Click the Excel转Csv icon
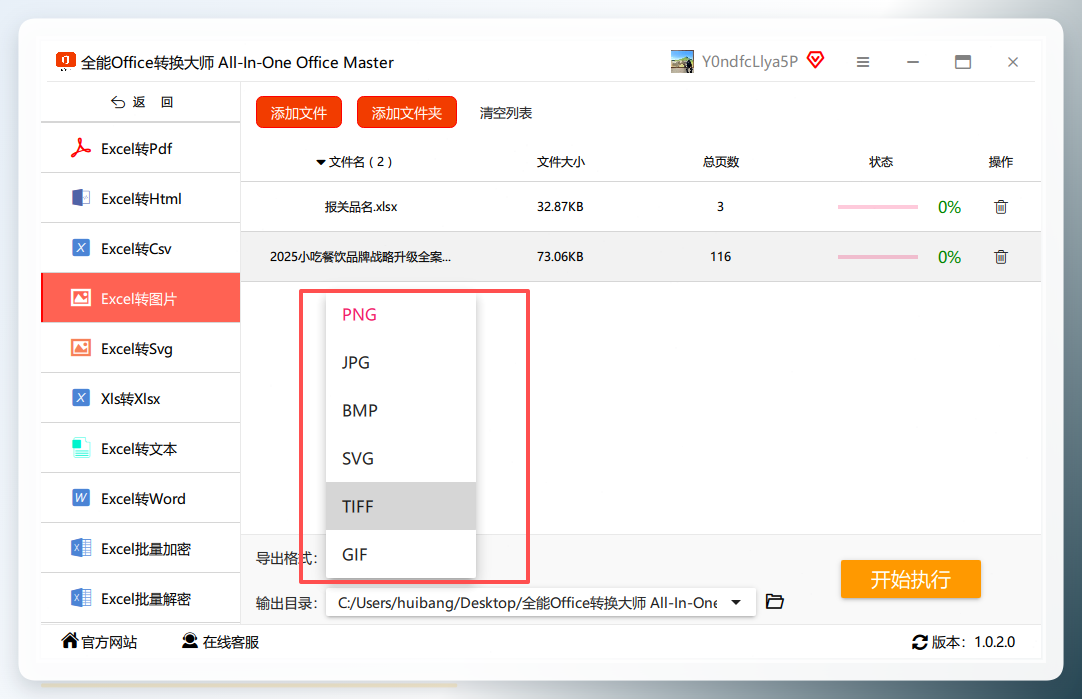Screen dimensions: 1082x699 (x=81, y=248)
